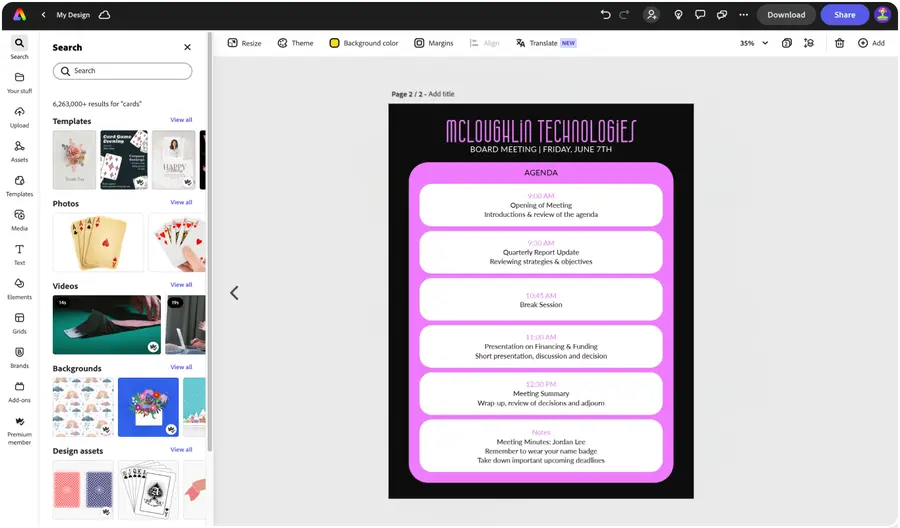The width and height of the screenshot is (900, 528).
Task: Close the Search panel
Action: click(187, 47)
